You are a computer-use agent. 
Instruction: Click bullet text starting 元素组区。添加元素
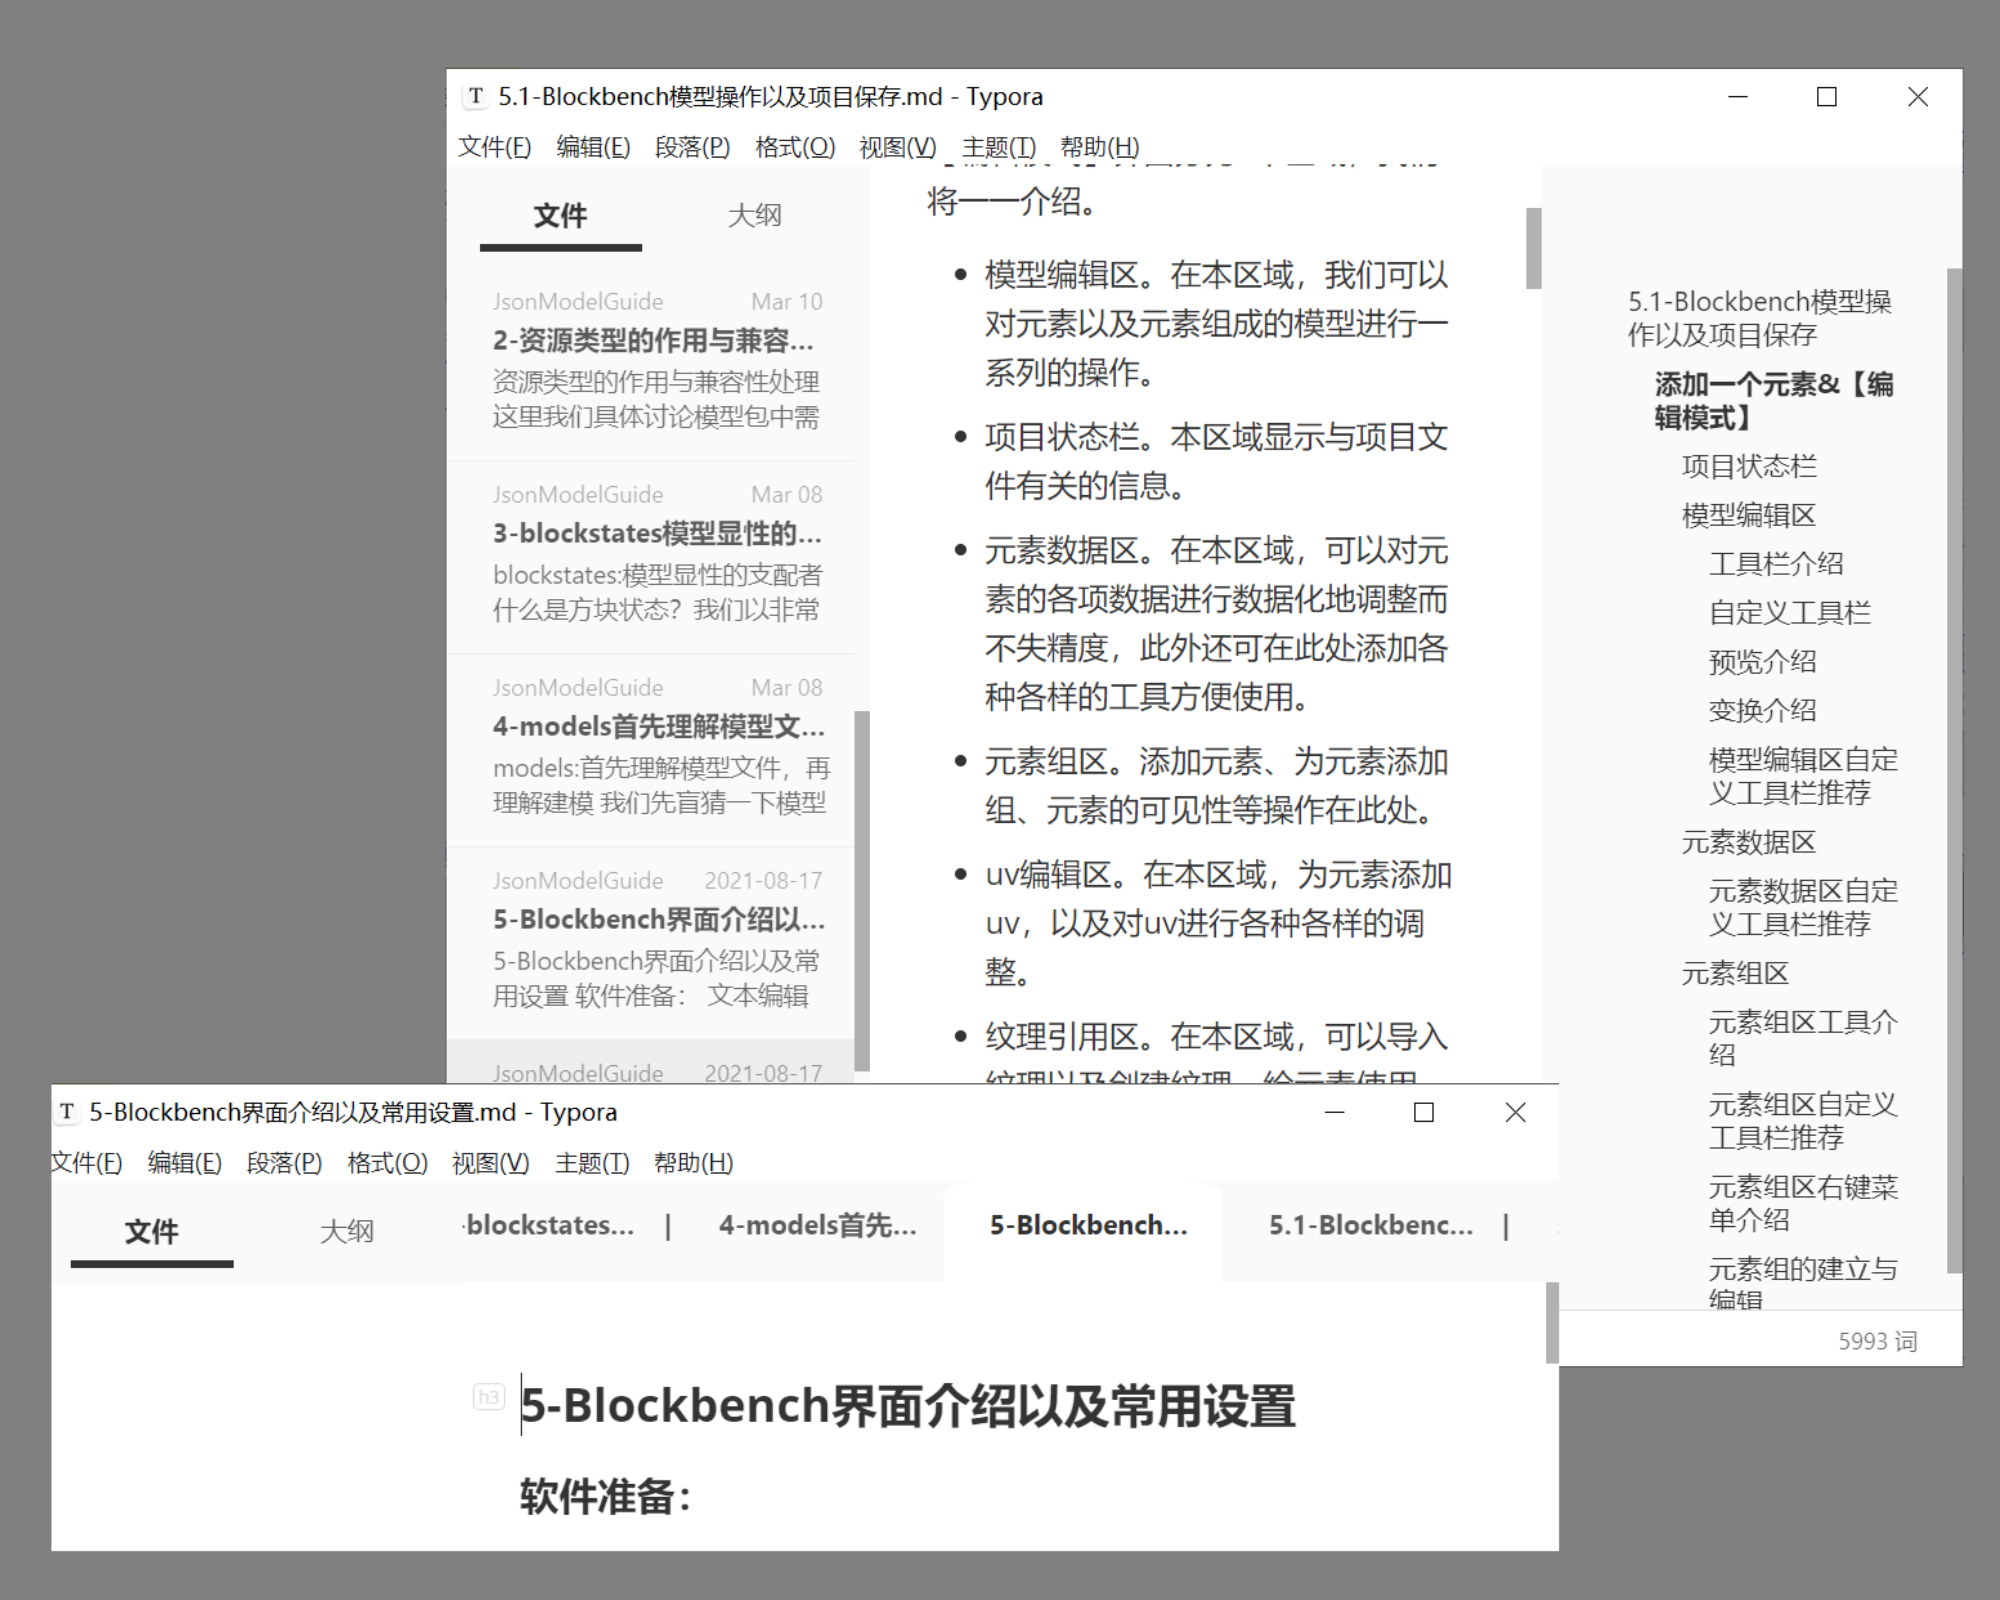pos(1216,786)
